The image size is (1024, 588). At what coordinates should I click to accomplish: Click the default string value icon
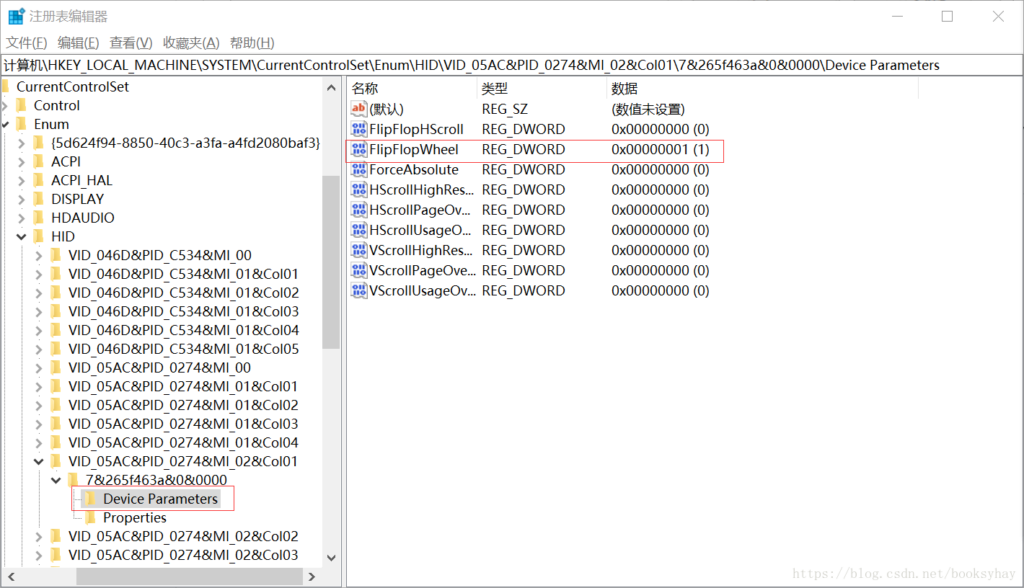pos(359,109)
